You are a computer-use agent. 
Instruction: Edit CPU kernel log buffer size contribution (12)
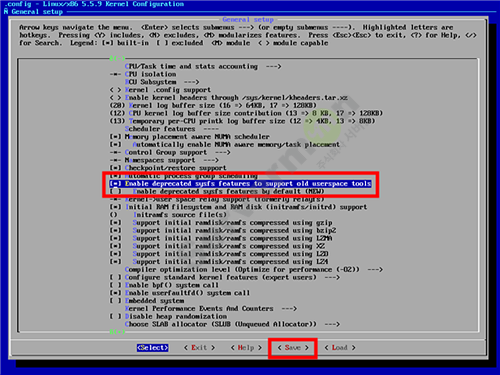tap(246, 113)
